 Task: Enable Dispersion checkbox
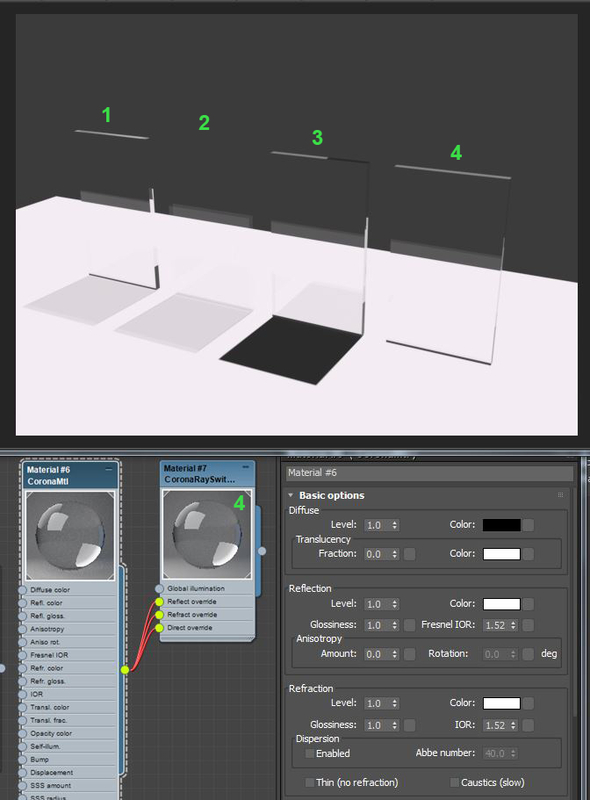309,754
